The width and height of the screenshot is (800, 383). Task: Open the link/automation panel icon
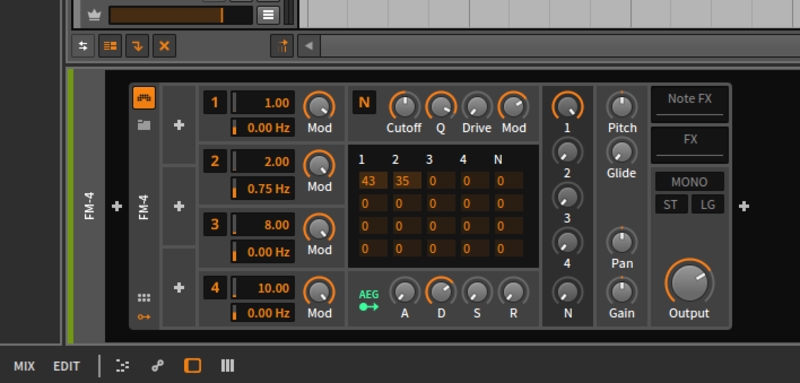[158, 366]
